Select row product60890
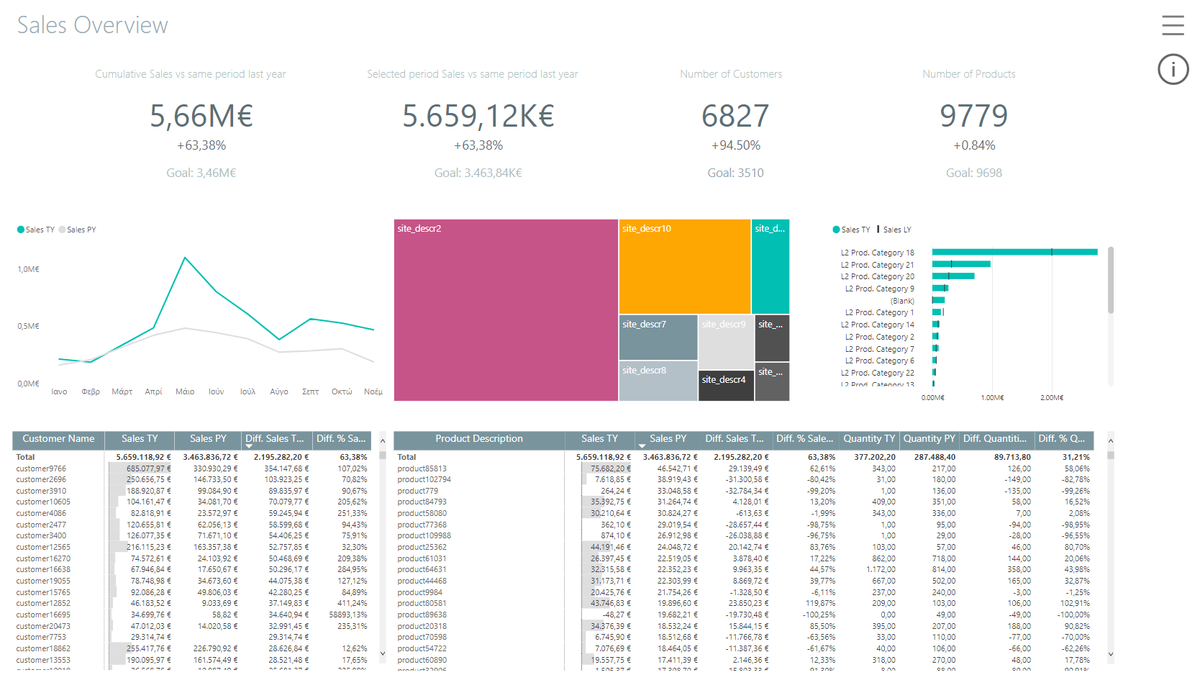This screenshot has height=675, width=1200. pyautogui.click(x=746, y=659)
